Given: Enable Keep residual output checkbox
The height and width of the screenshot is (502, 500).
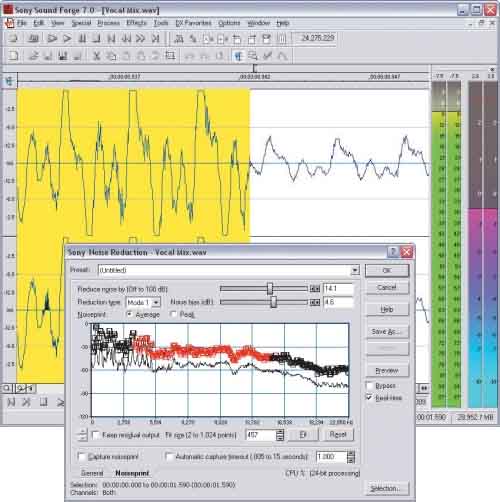Looking at the screenshot, I should 96,435.
